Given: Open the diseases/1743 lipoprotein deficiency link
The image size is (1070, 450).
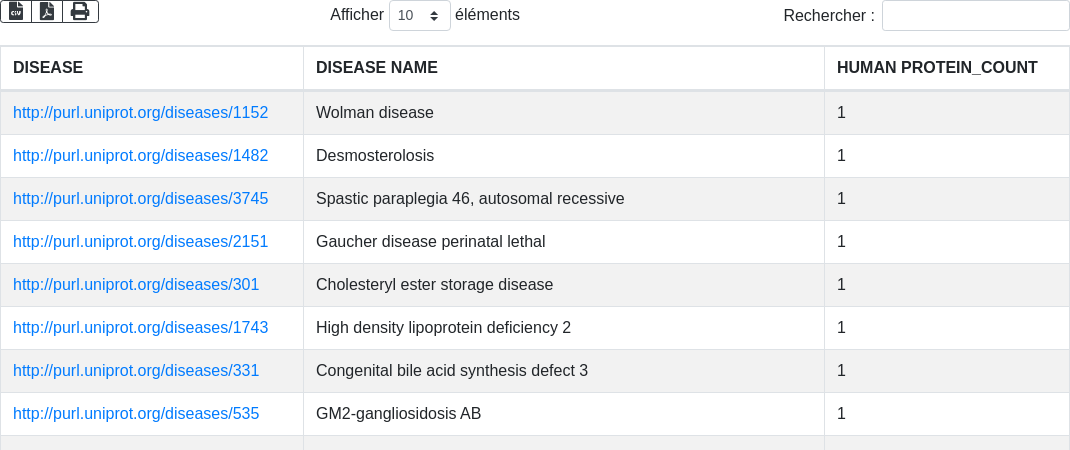Looking at the screenshot, I should tap(141, 328).
